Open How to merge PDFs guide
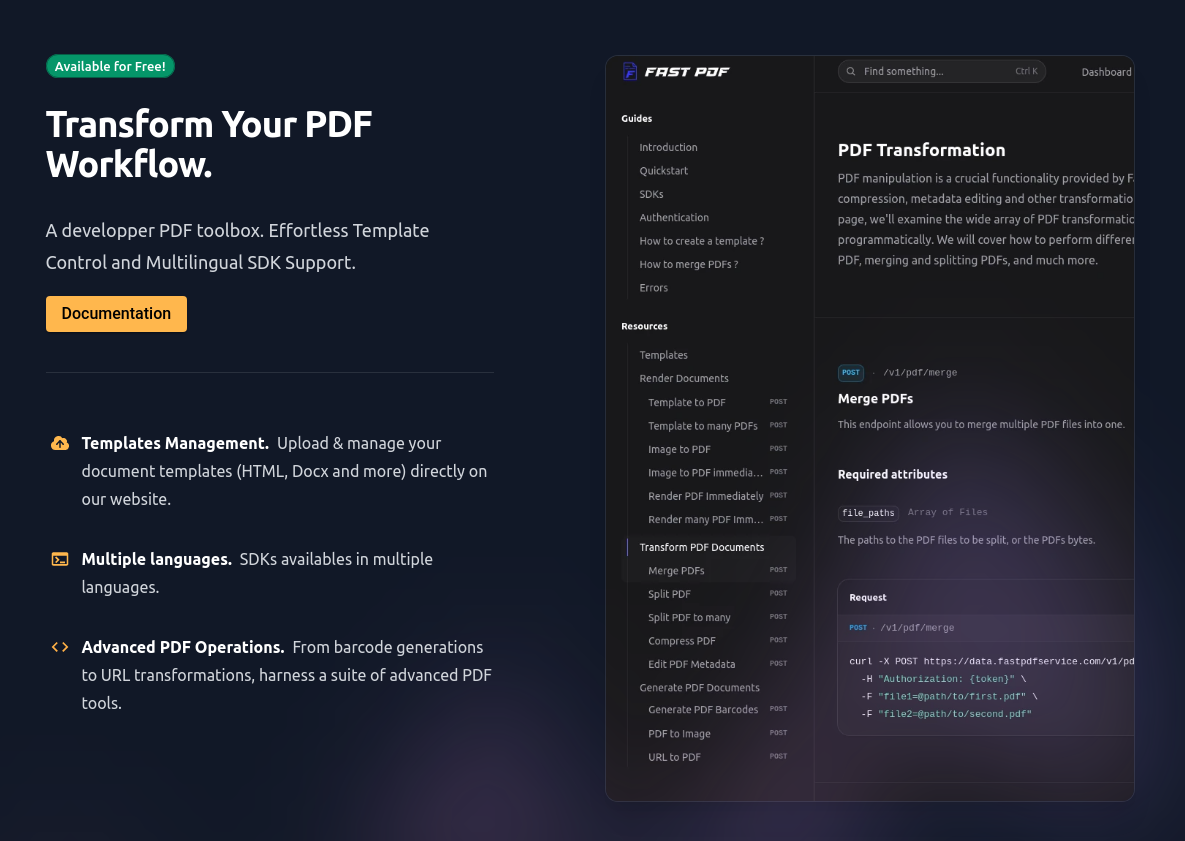This screenshot has width=1185, height=841. click(688, 264)
